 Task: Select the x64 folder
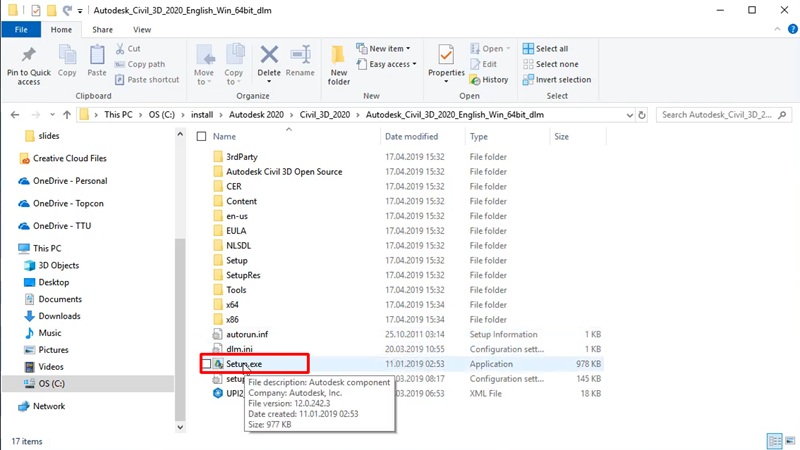coord(232,305)
